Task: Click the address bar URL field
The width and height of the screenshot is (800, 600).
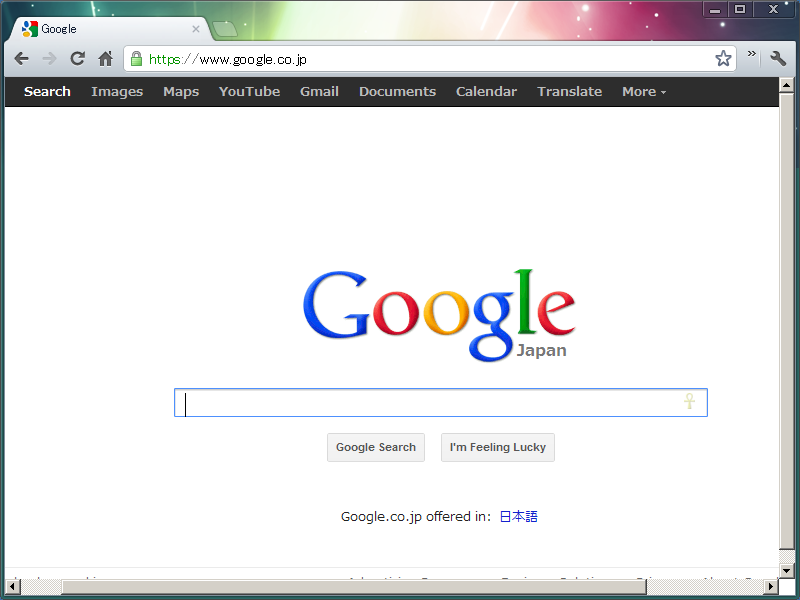Action: tap(429, 59)
